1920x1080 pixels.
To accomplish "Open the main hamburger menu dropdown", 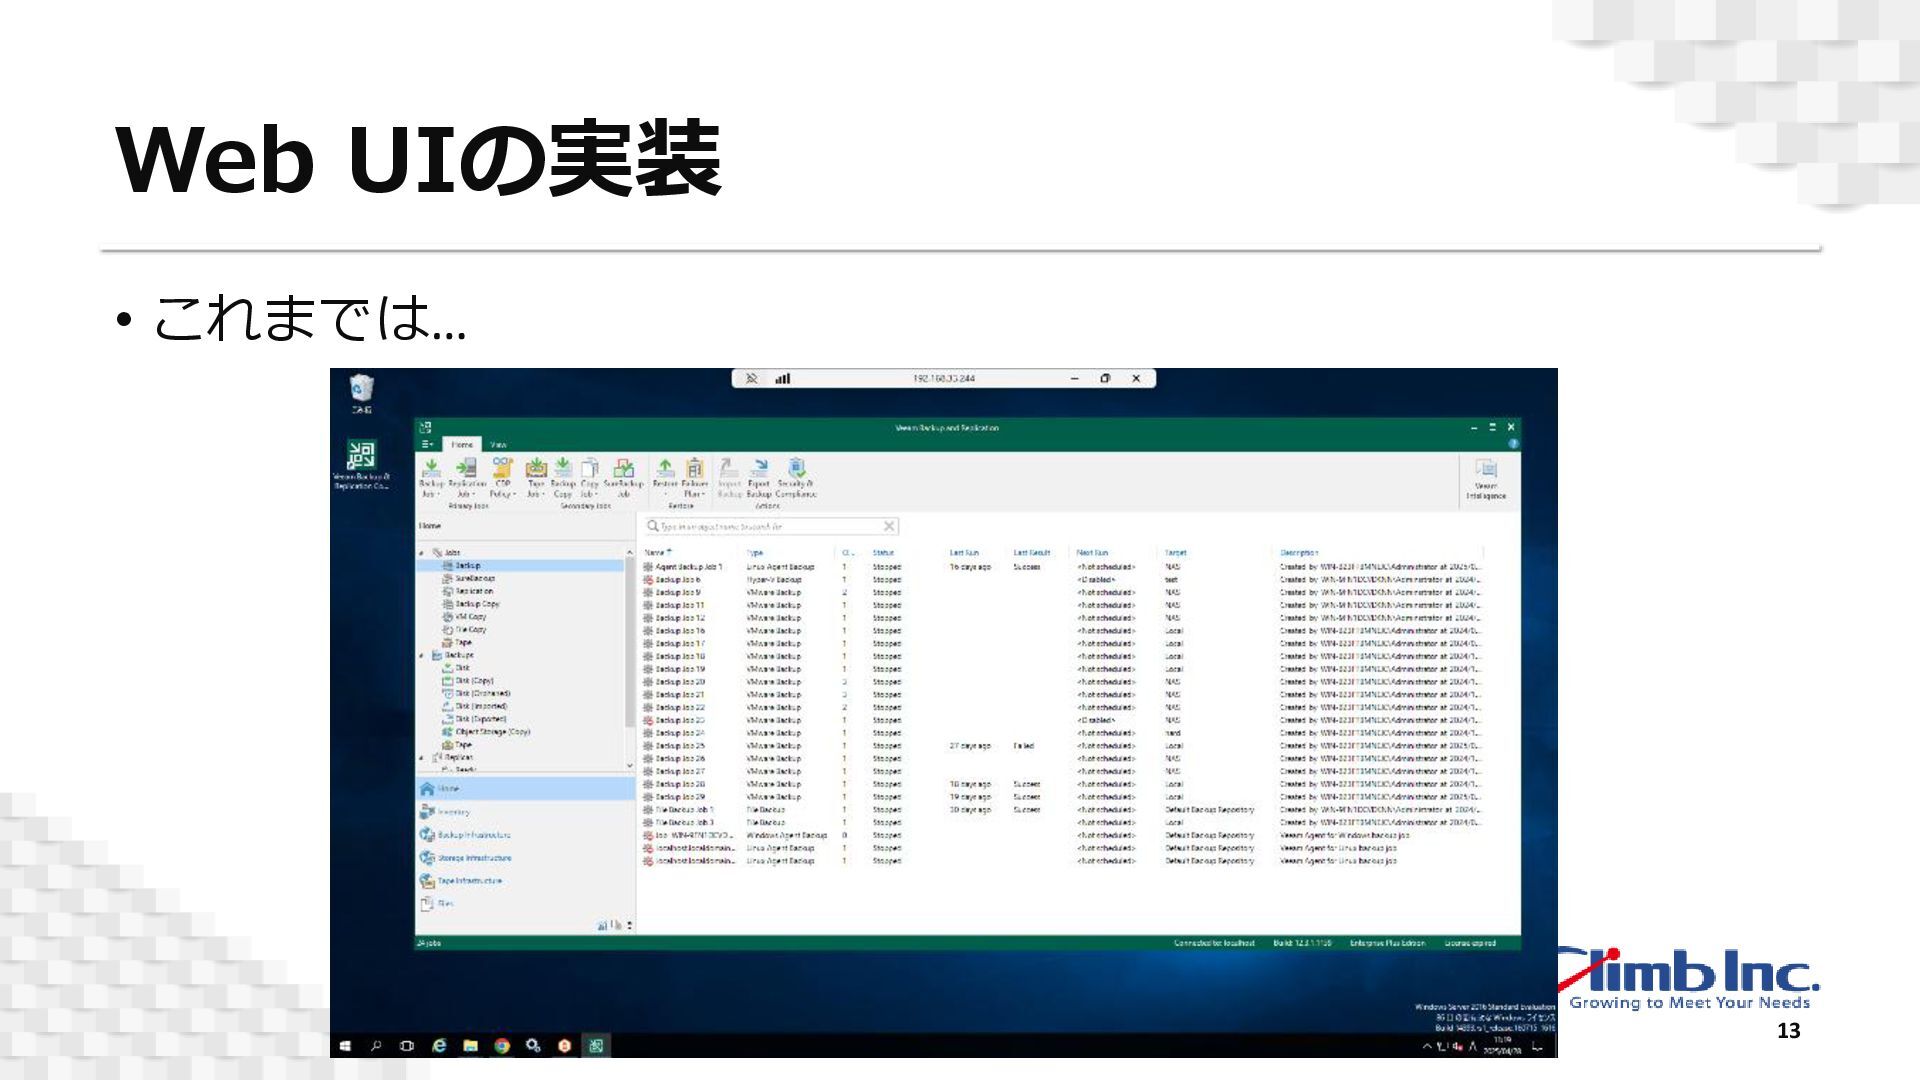I will tap(426, 444).
